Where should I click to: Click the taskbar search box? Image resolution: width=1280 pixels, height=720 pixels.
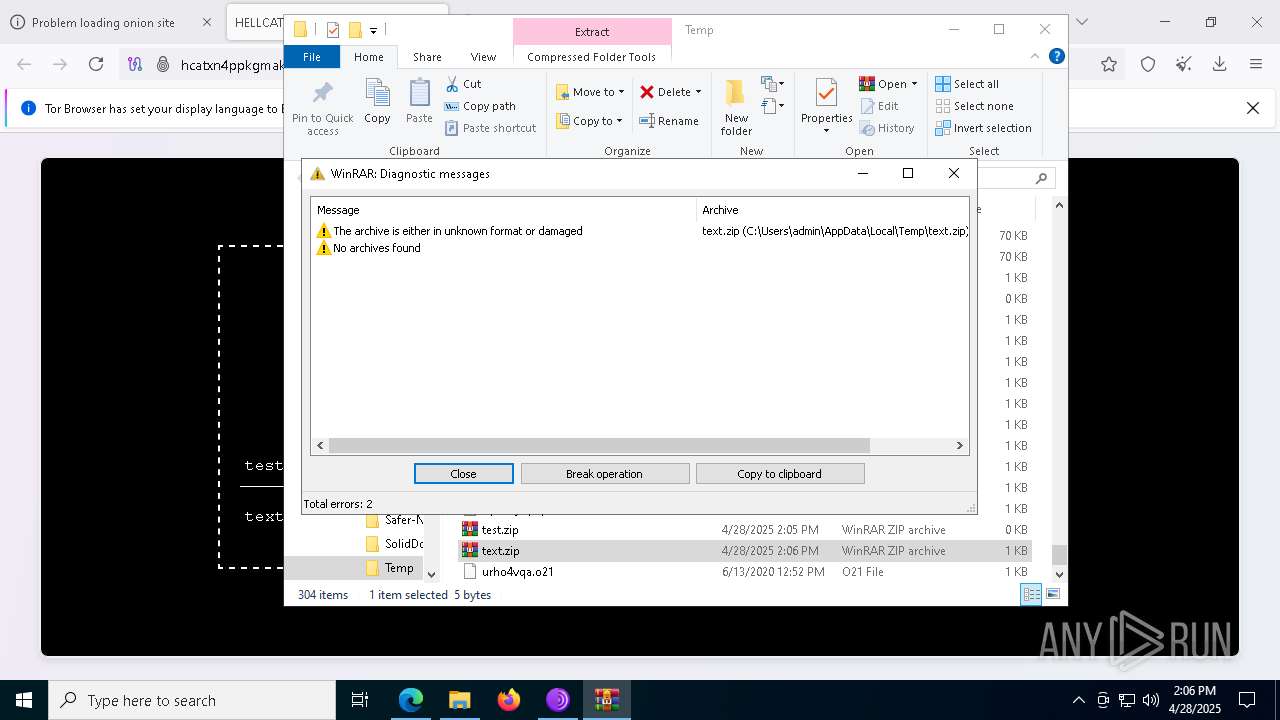coord(192,700)
